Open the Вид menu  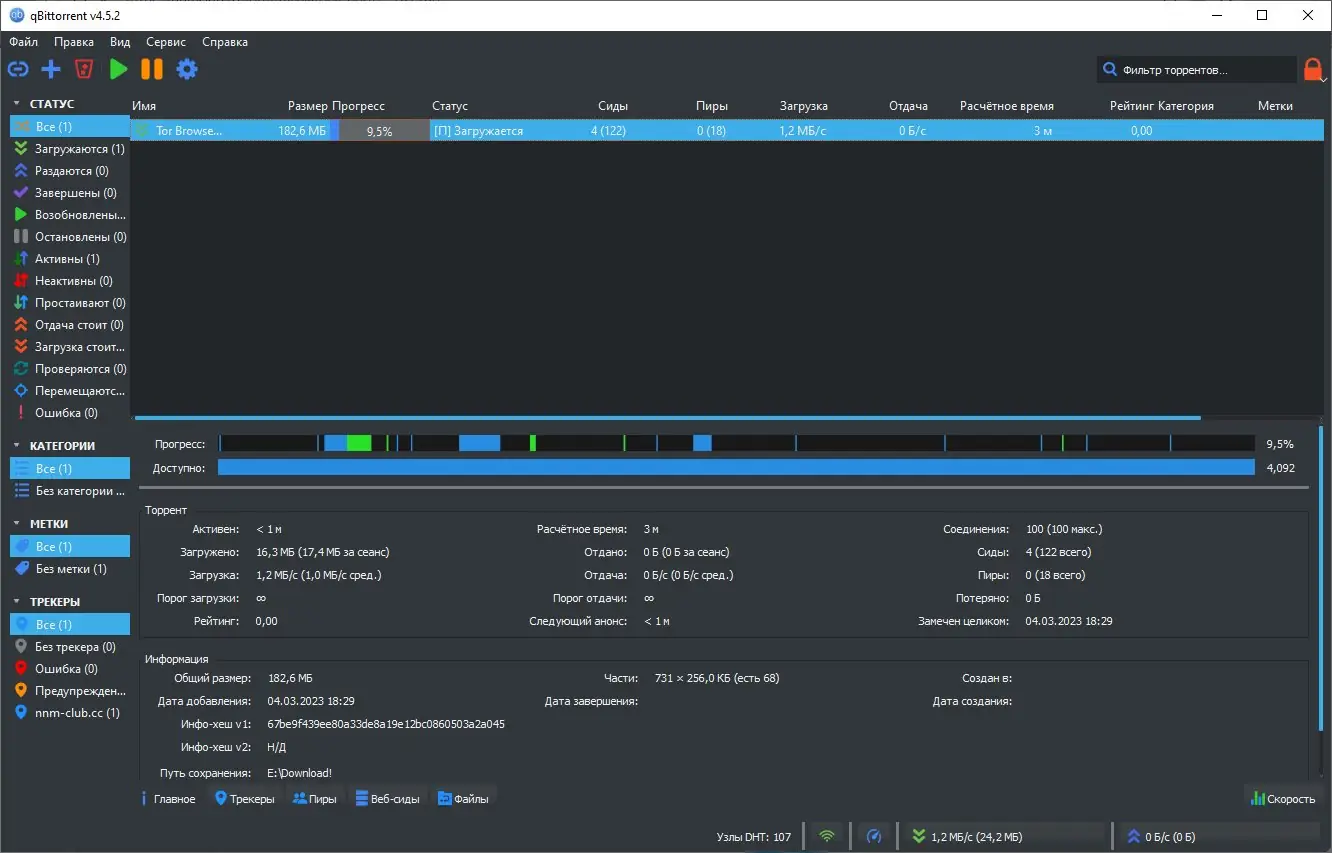click(120, 42)
